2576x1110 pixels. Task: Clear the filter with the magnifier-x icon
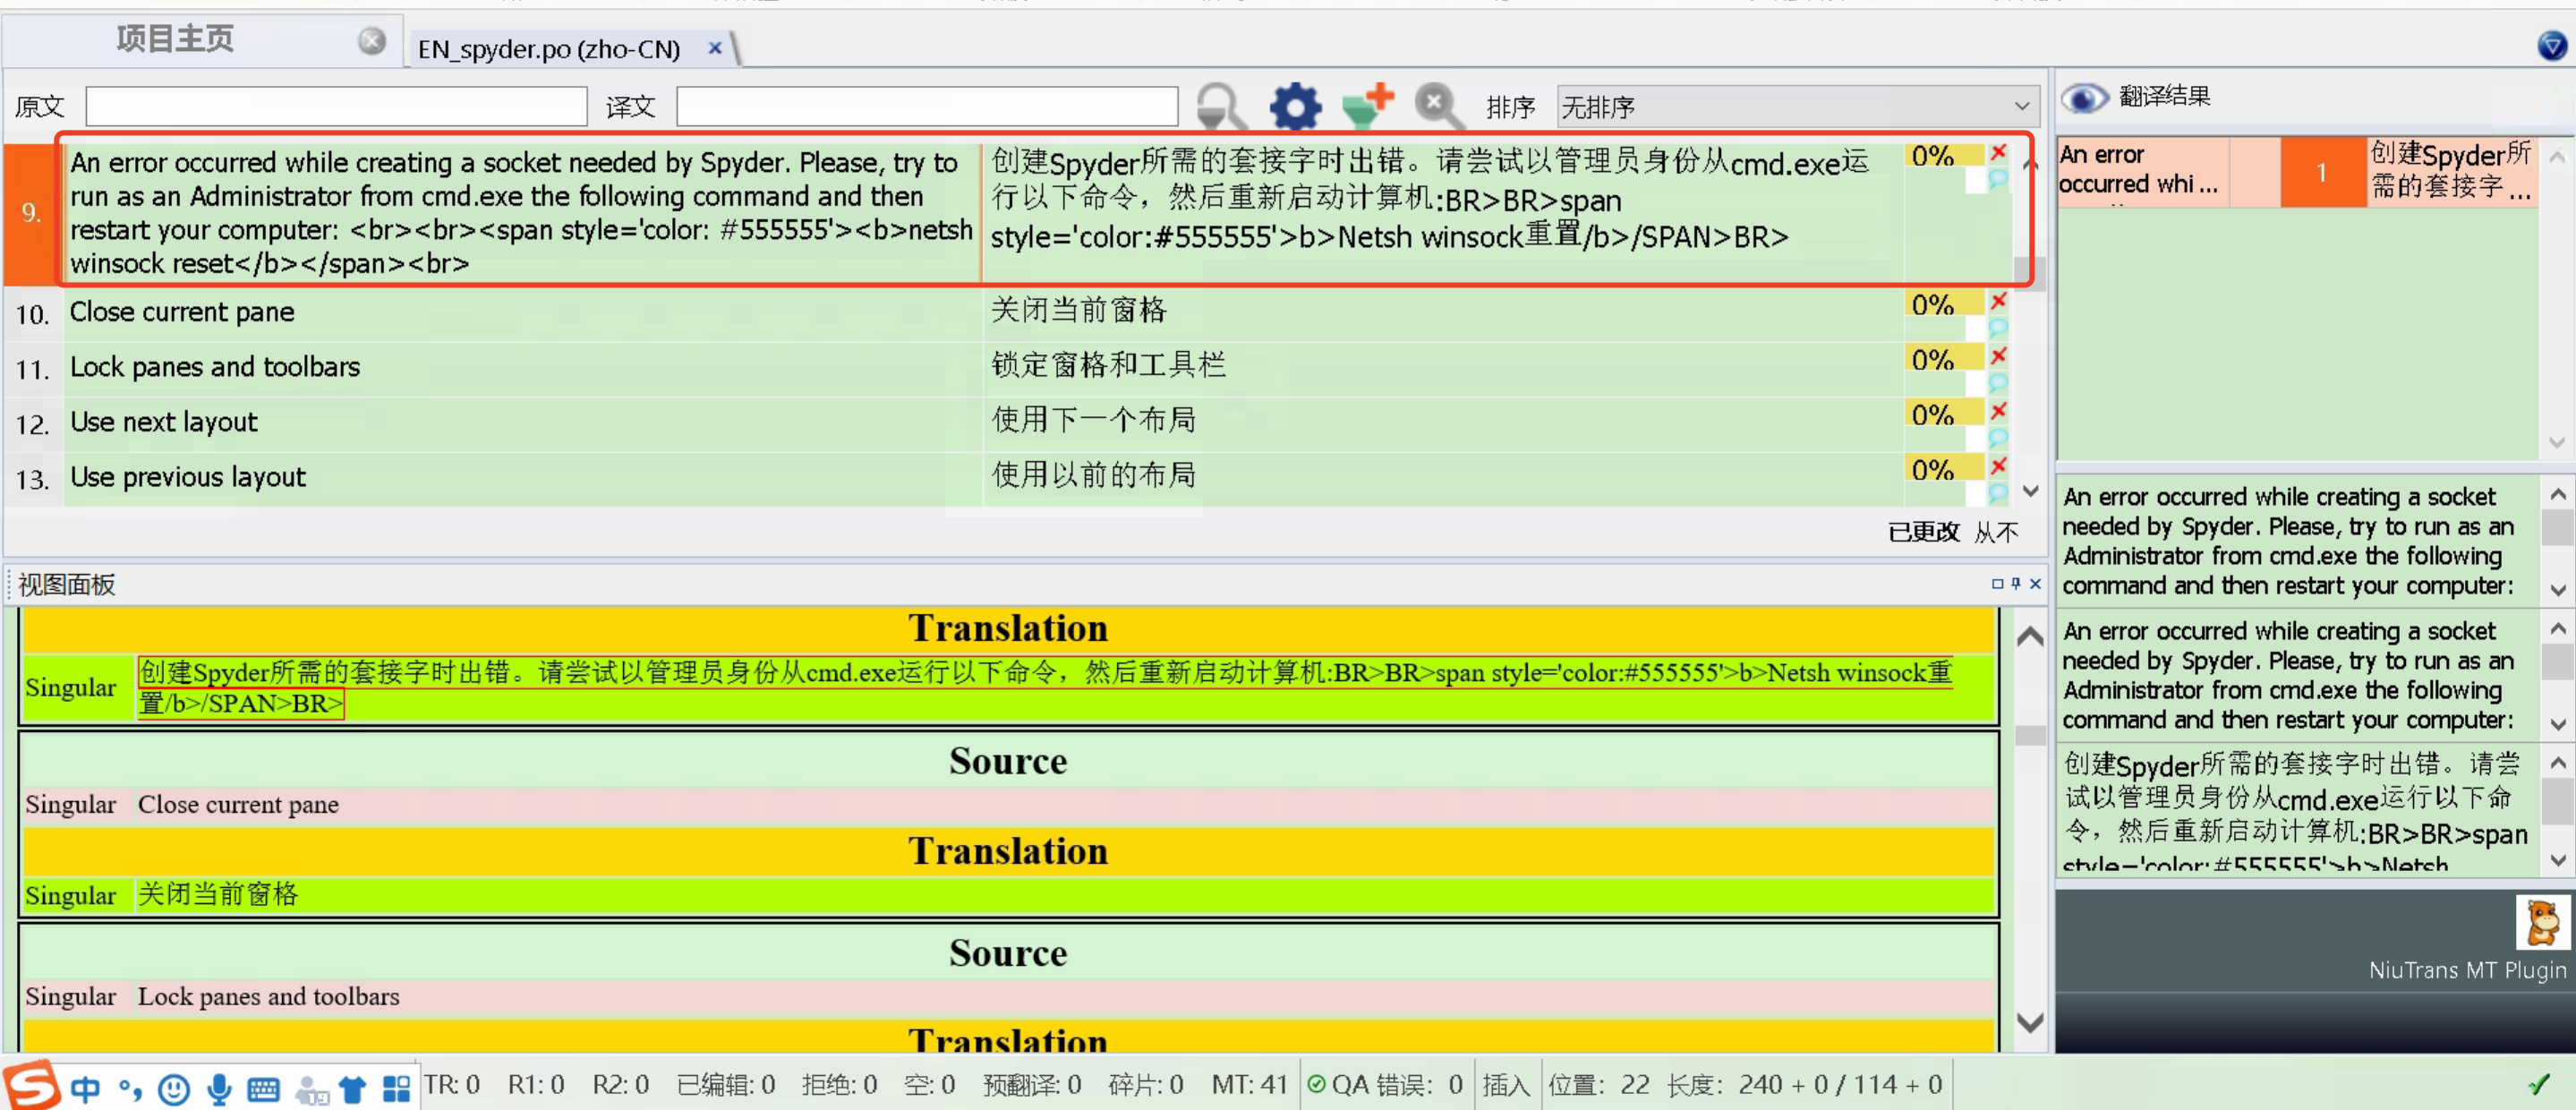click(x=1439, y=106)
